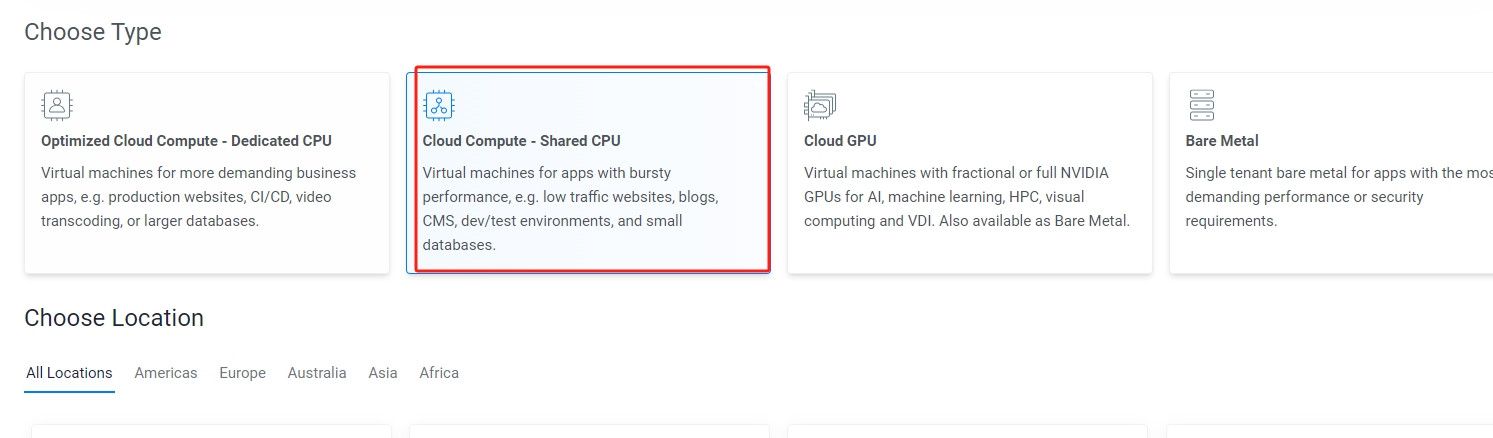Screen dimensions: 1493x438
Task: Click the Cloud GPU icon
Action: pos(820,105)
